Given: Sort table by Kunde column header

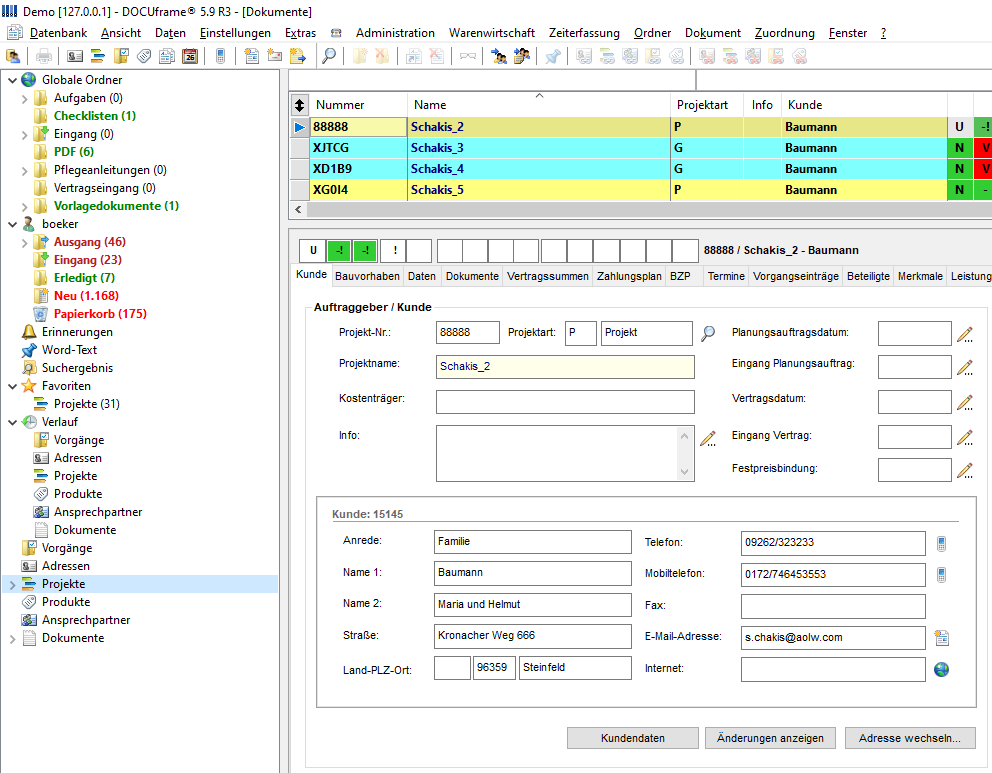Looking at the screenshot, I should 864,105.
